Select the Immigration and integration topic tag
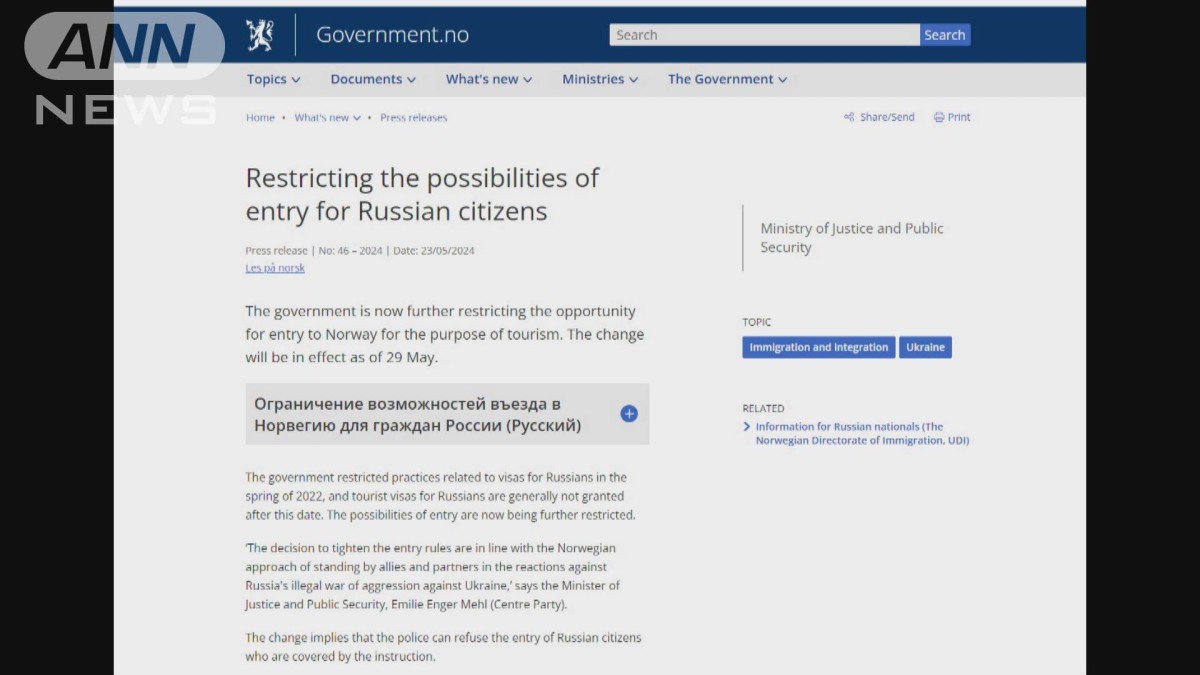Screen dimensions: 1200x675 coord(818,347)
